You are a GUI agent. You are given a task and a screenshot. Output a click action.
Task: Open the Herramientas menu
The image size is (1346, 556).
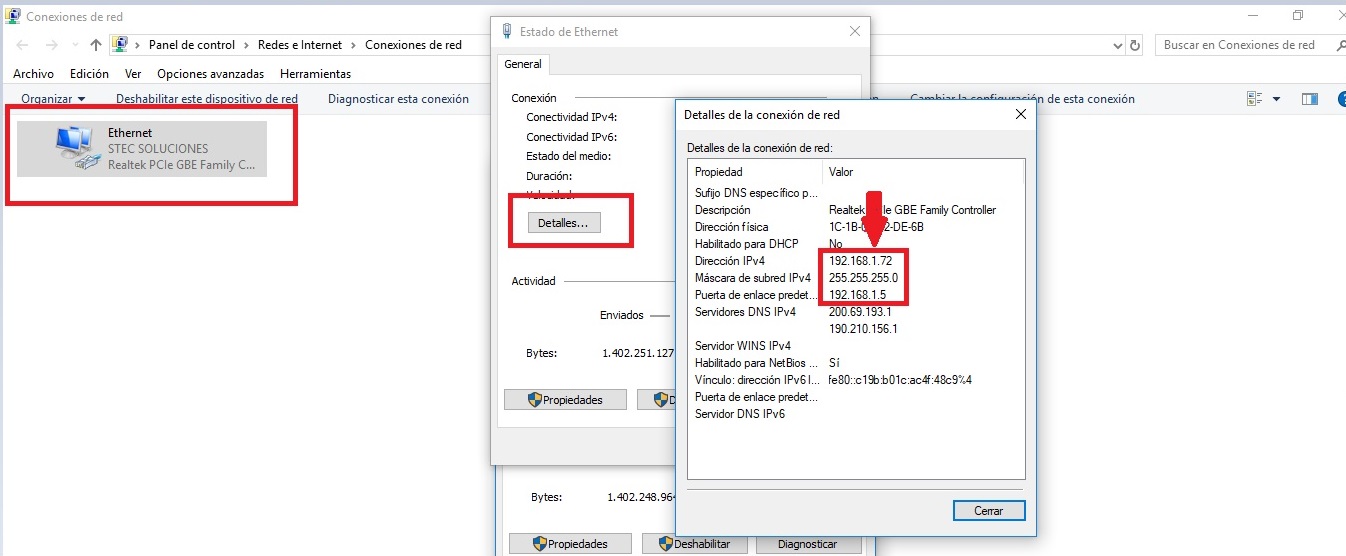coord(315,74)
